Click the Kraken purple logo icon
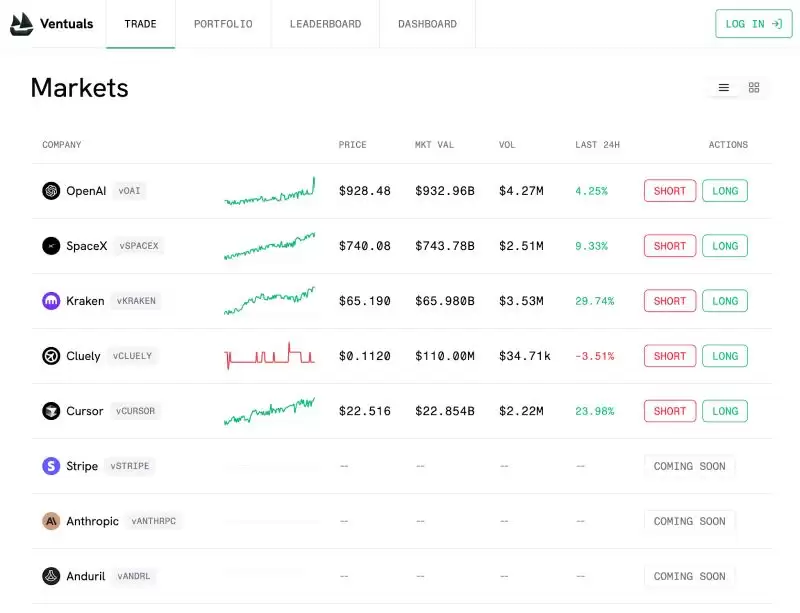 (51, 301)
